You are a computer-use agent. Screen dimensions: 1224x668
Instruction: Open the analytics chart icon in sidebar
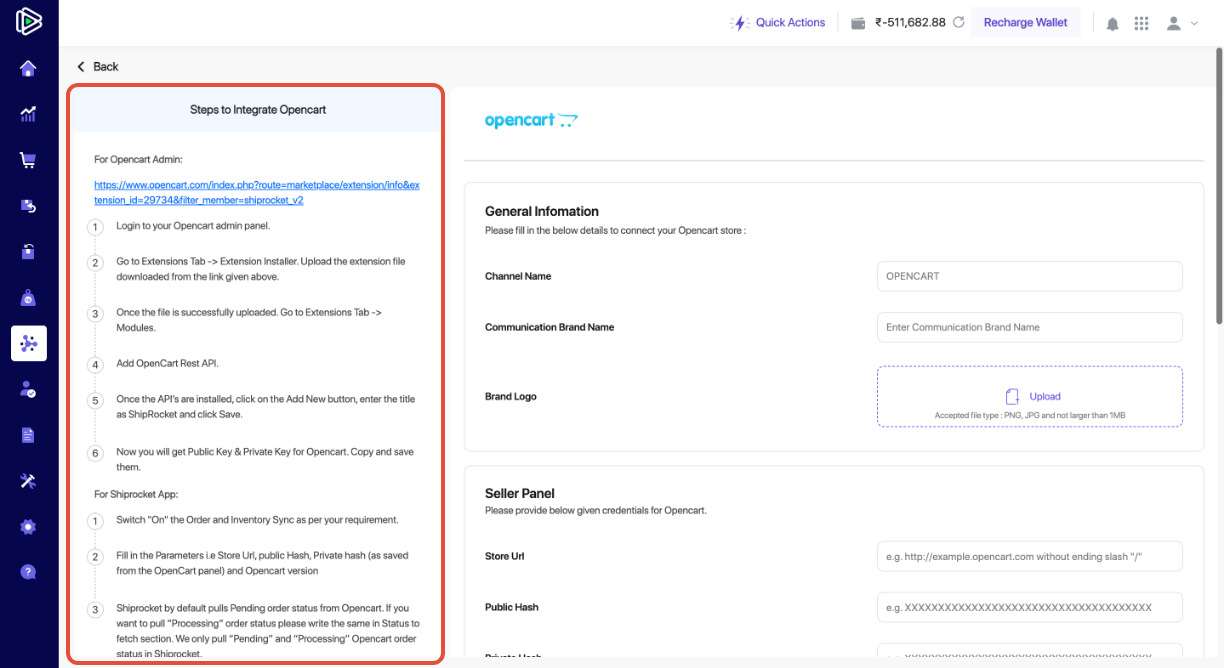(28, 114)
